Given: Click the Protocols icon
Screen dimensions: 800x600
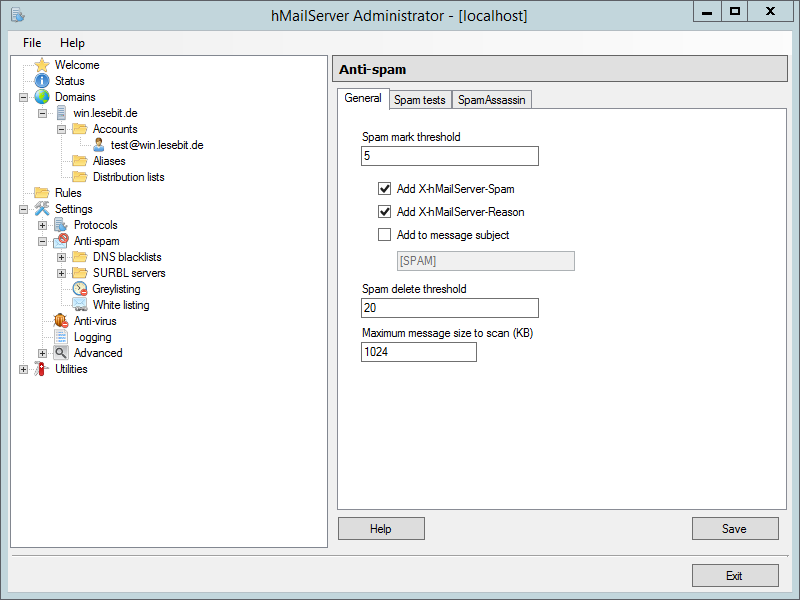Looking at the screenshot, I should tap(61, 224).
